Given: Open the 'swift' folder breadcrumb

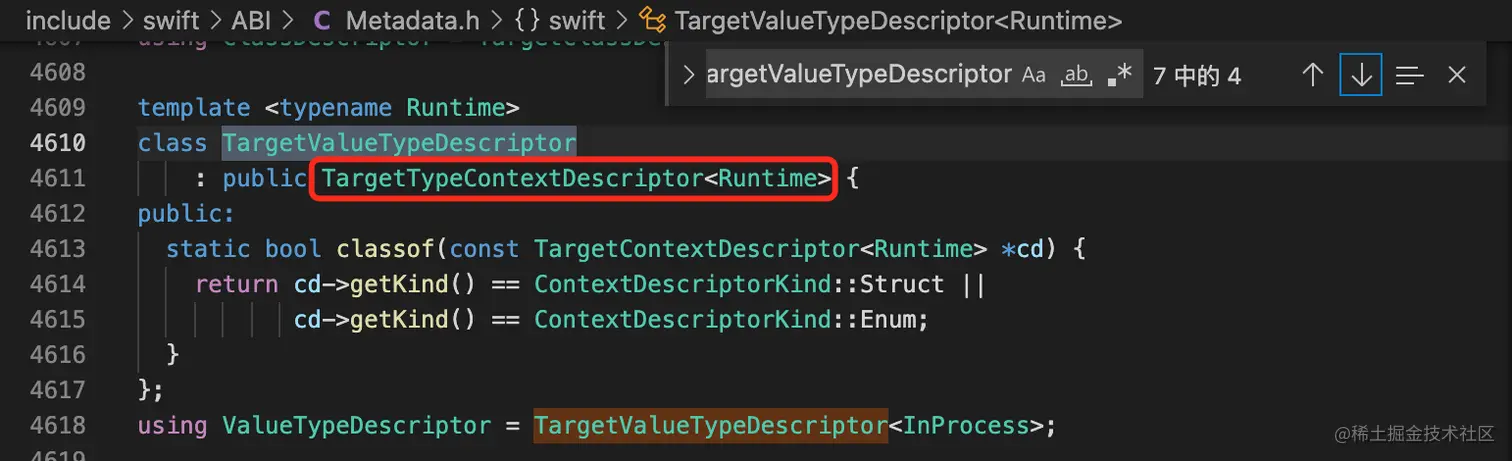Looking at the screenshot, I should tap(173, 20).
